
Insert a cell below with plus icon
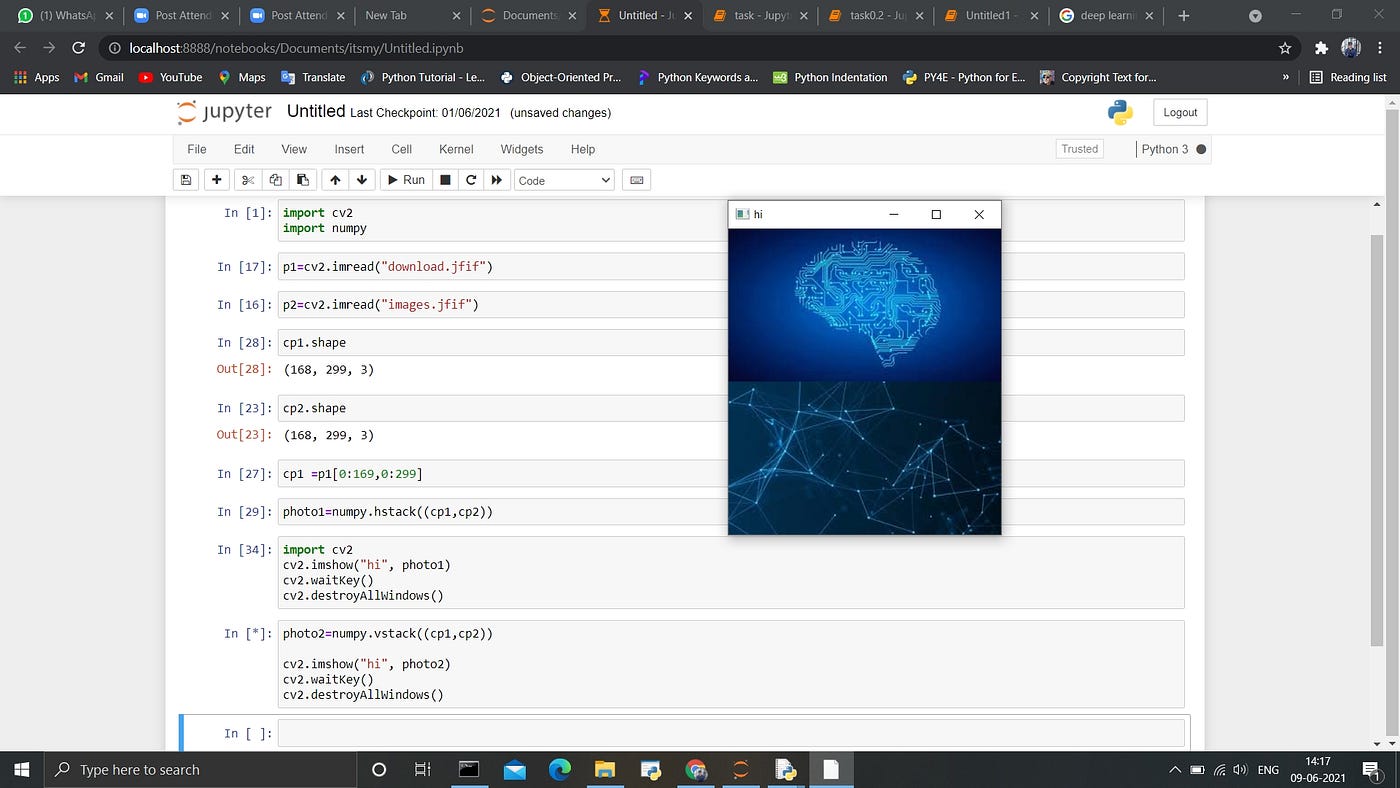point(217,180)
